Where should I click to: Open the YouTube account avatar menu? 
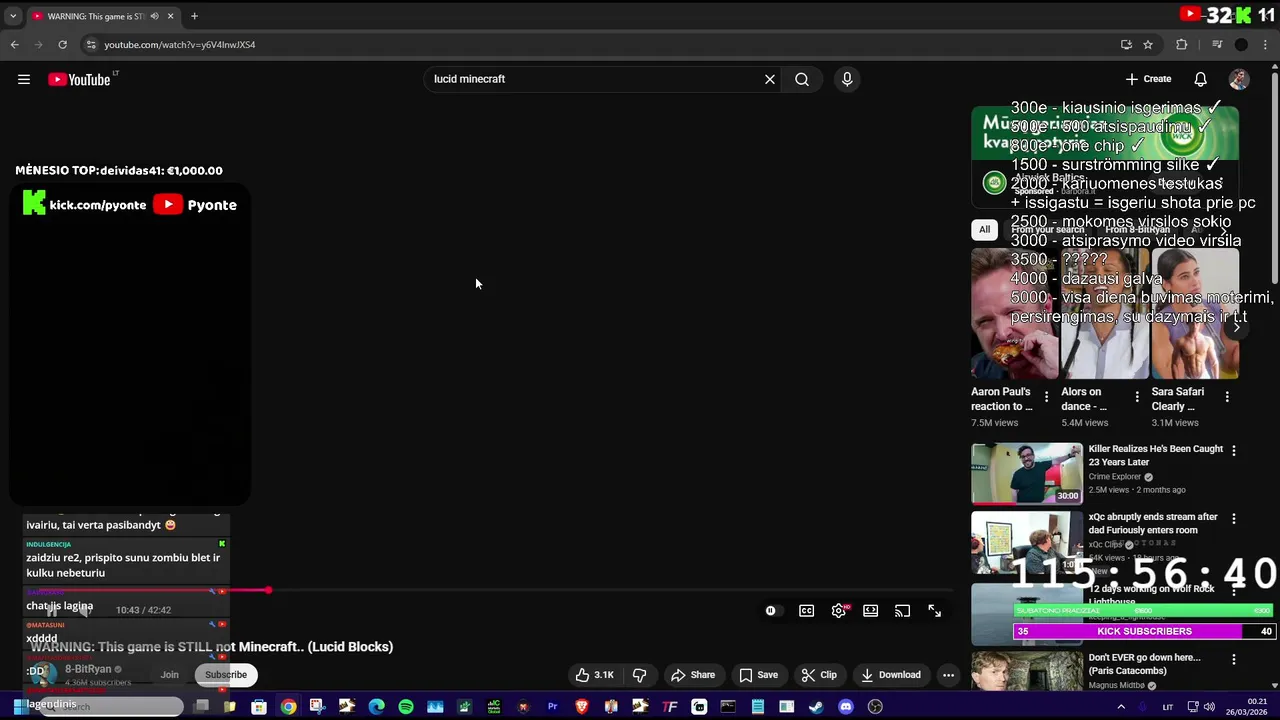(x=1239, y=79)
